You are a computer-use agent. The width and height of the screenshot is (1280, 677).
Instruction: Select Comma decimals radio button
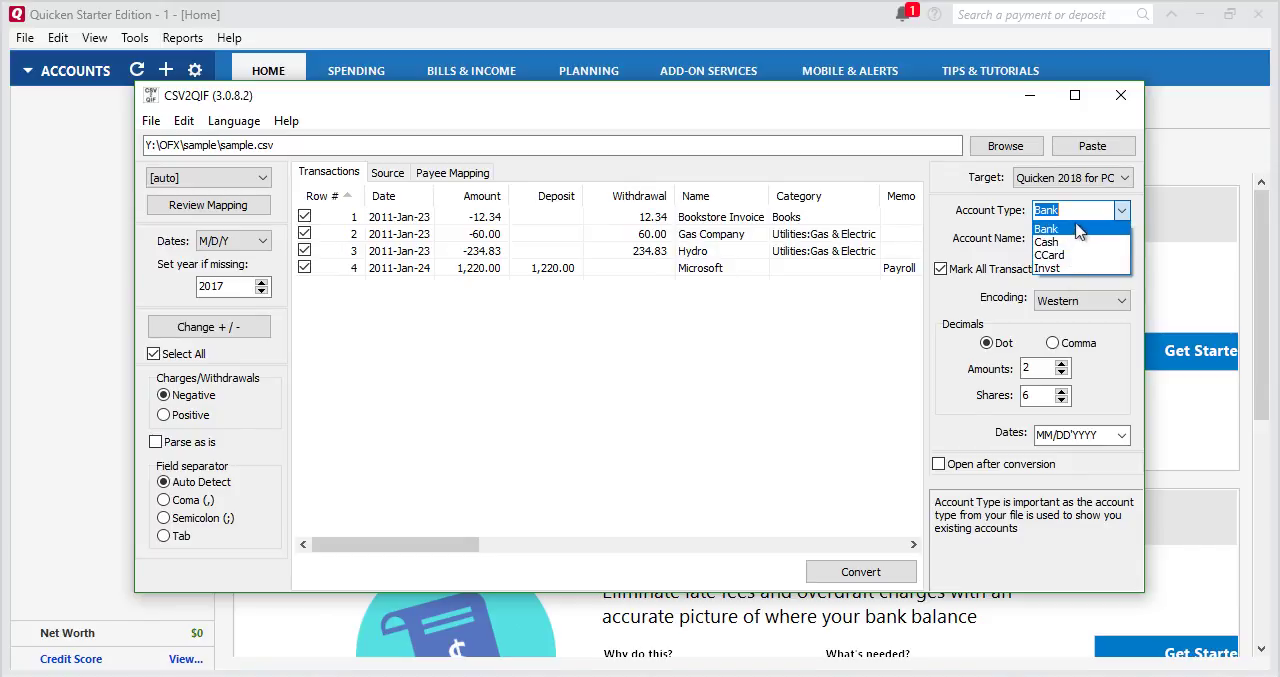[1052, 342]
